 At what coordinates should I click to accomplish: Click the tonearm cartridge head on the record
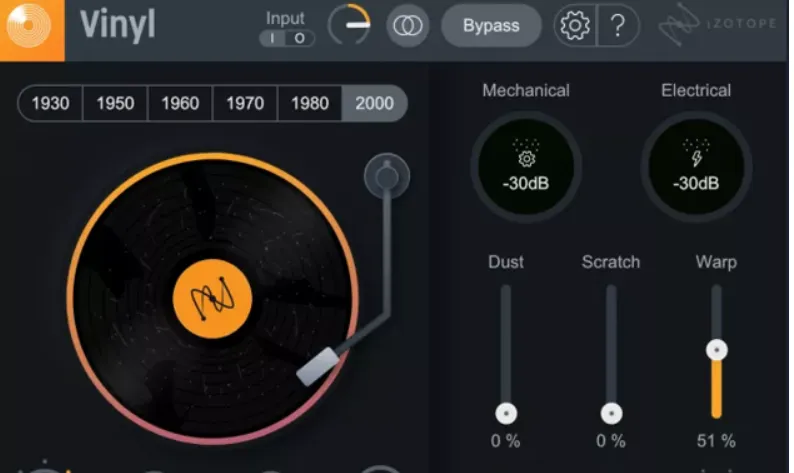pos(318,367)
